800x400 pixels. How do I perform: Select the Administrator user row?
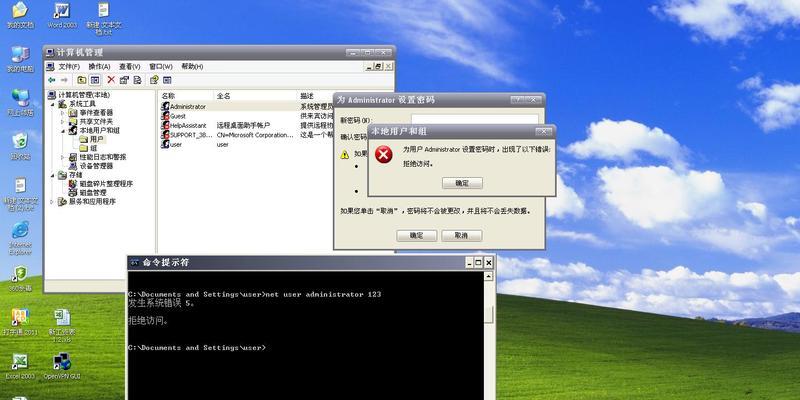246,107
